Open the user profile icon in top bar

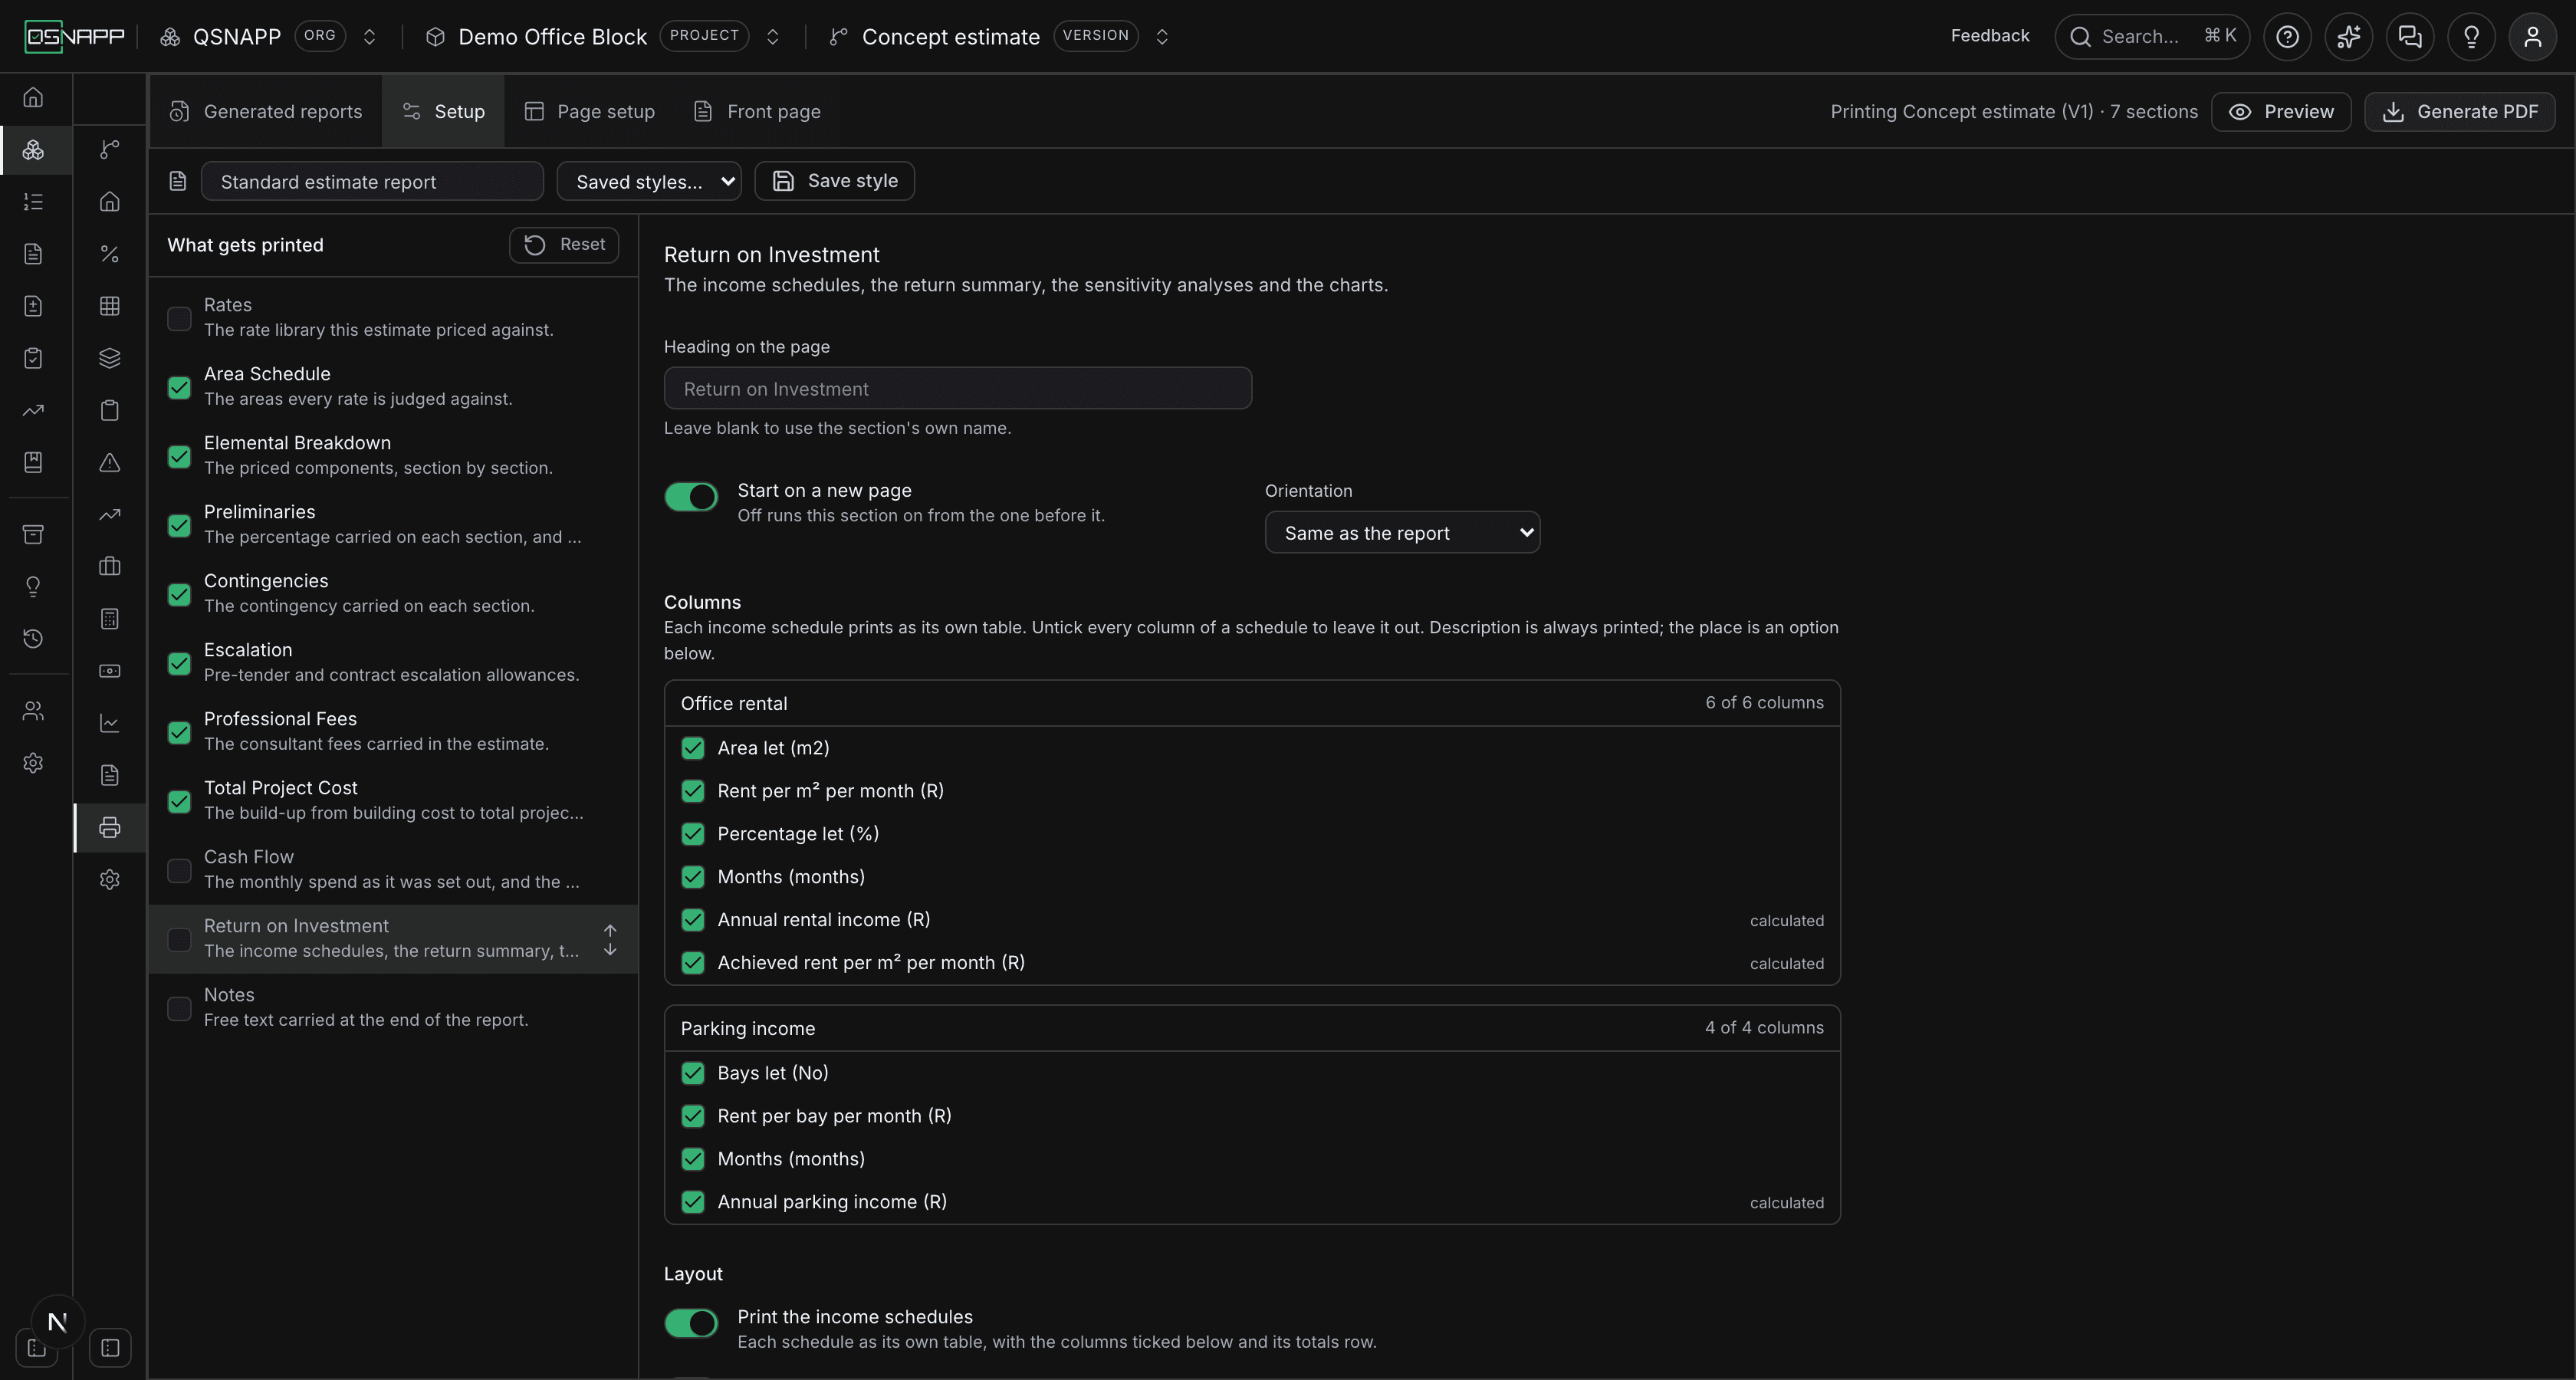[x=2533, y=37]
